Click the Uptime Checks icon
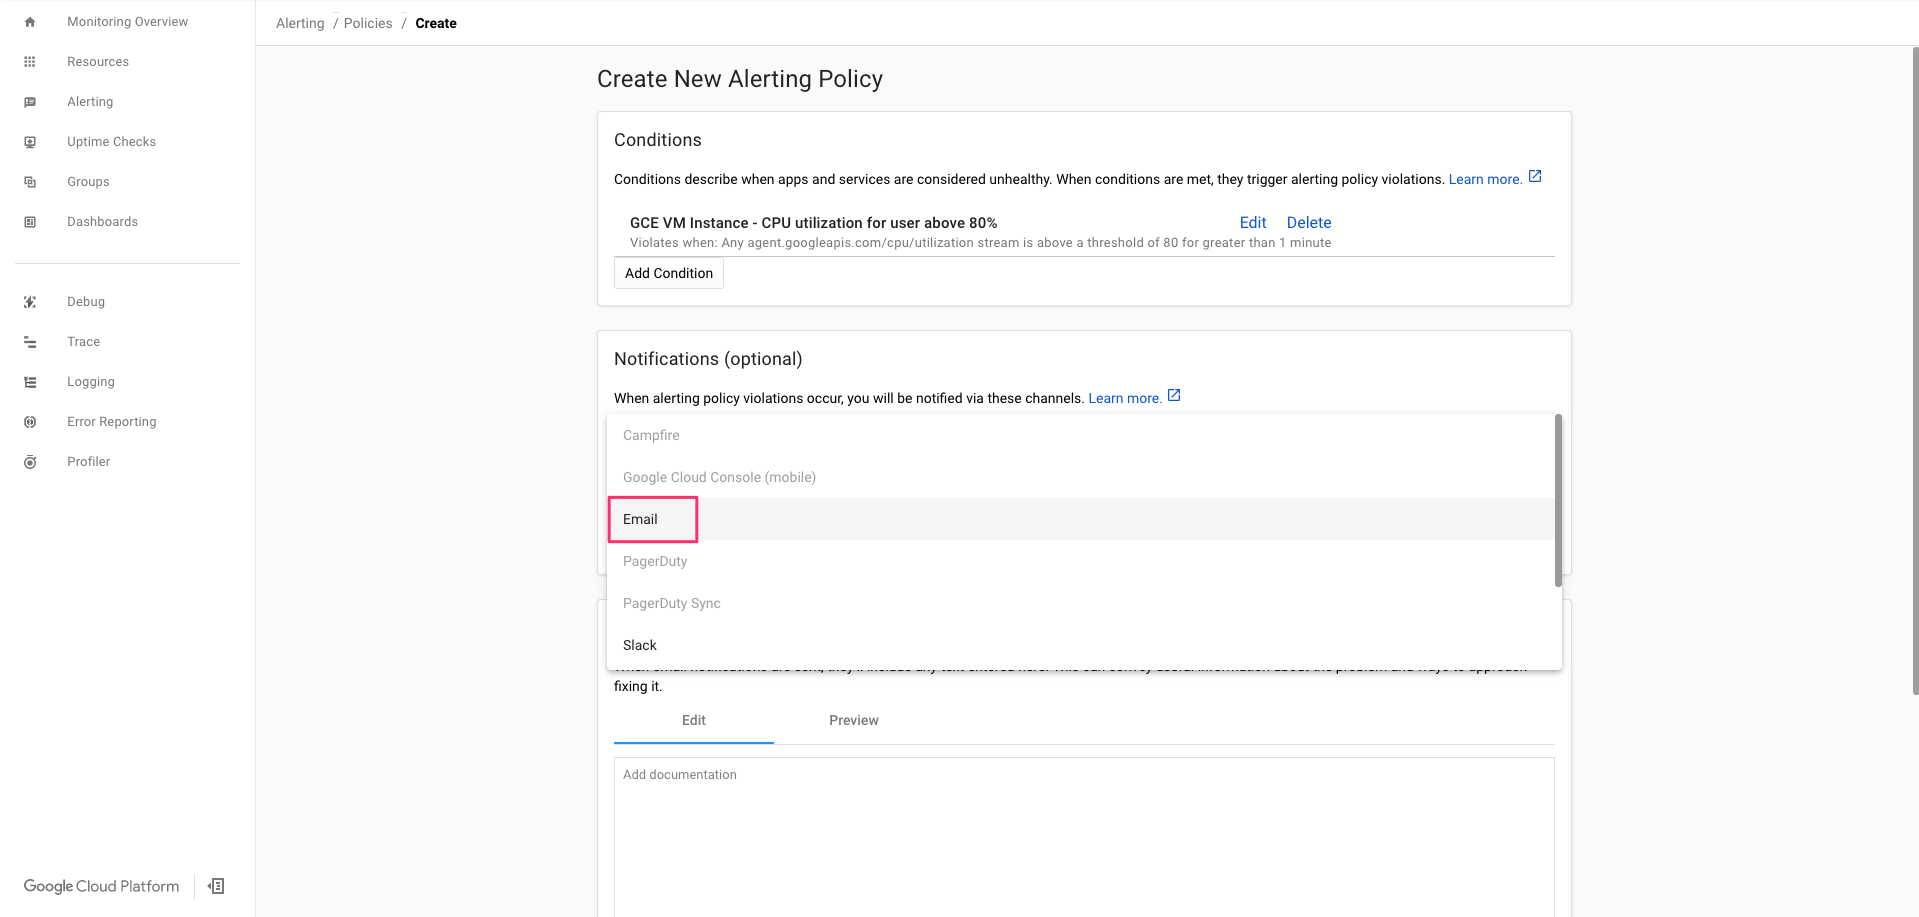The image size is (1919, 917). click(30, 141)
